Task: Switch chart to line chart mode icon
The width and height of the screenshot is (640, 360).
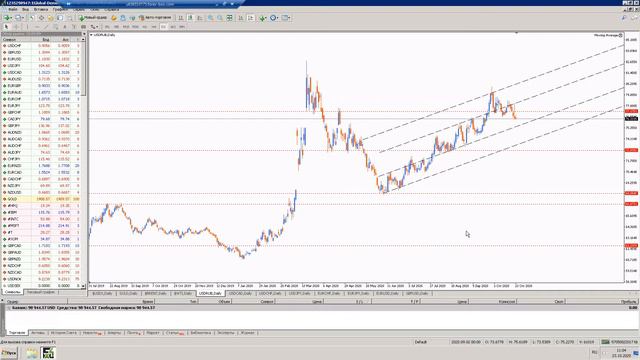Action: pyautogui.click(x=200, y=18)
